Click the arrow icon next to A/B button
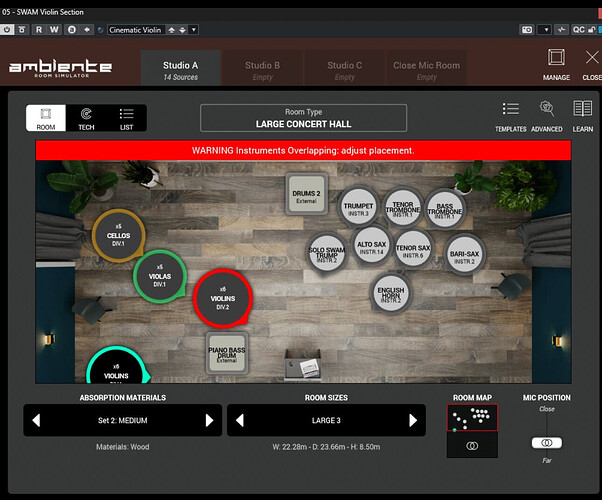The height and width of the screenshot is (500, 602). click(87, 30)
